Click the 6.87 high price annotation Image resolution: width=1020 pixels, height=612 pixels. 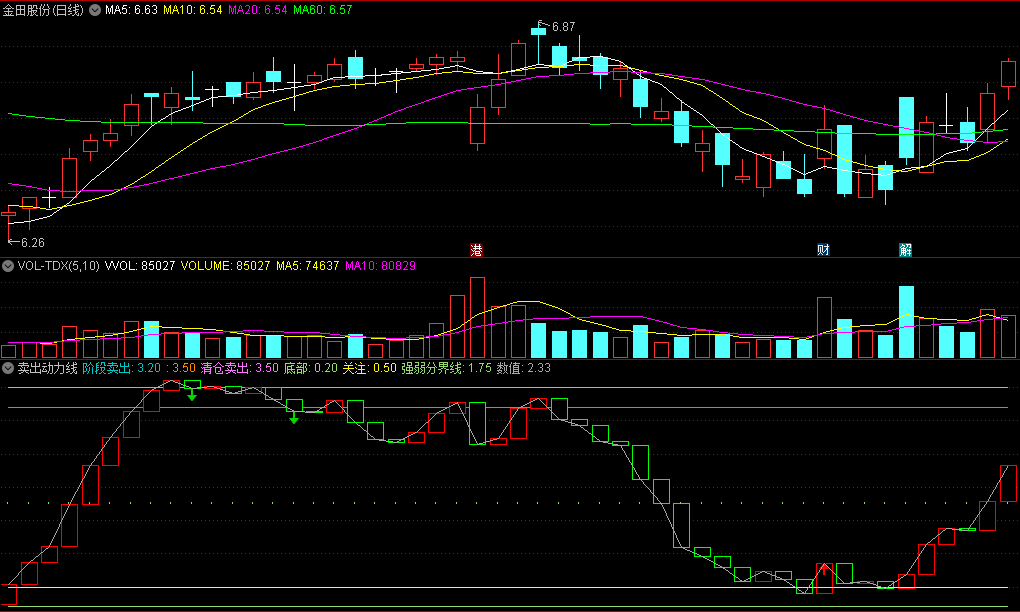[563, 27]
